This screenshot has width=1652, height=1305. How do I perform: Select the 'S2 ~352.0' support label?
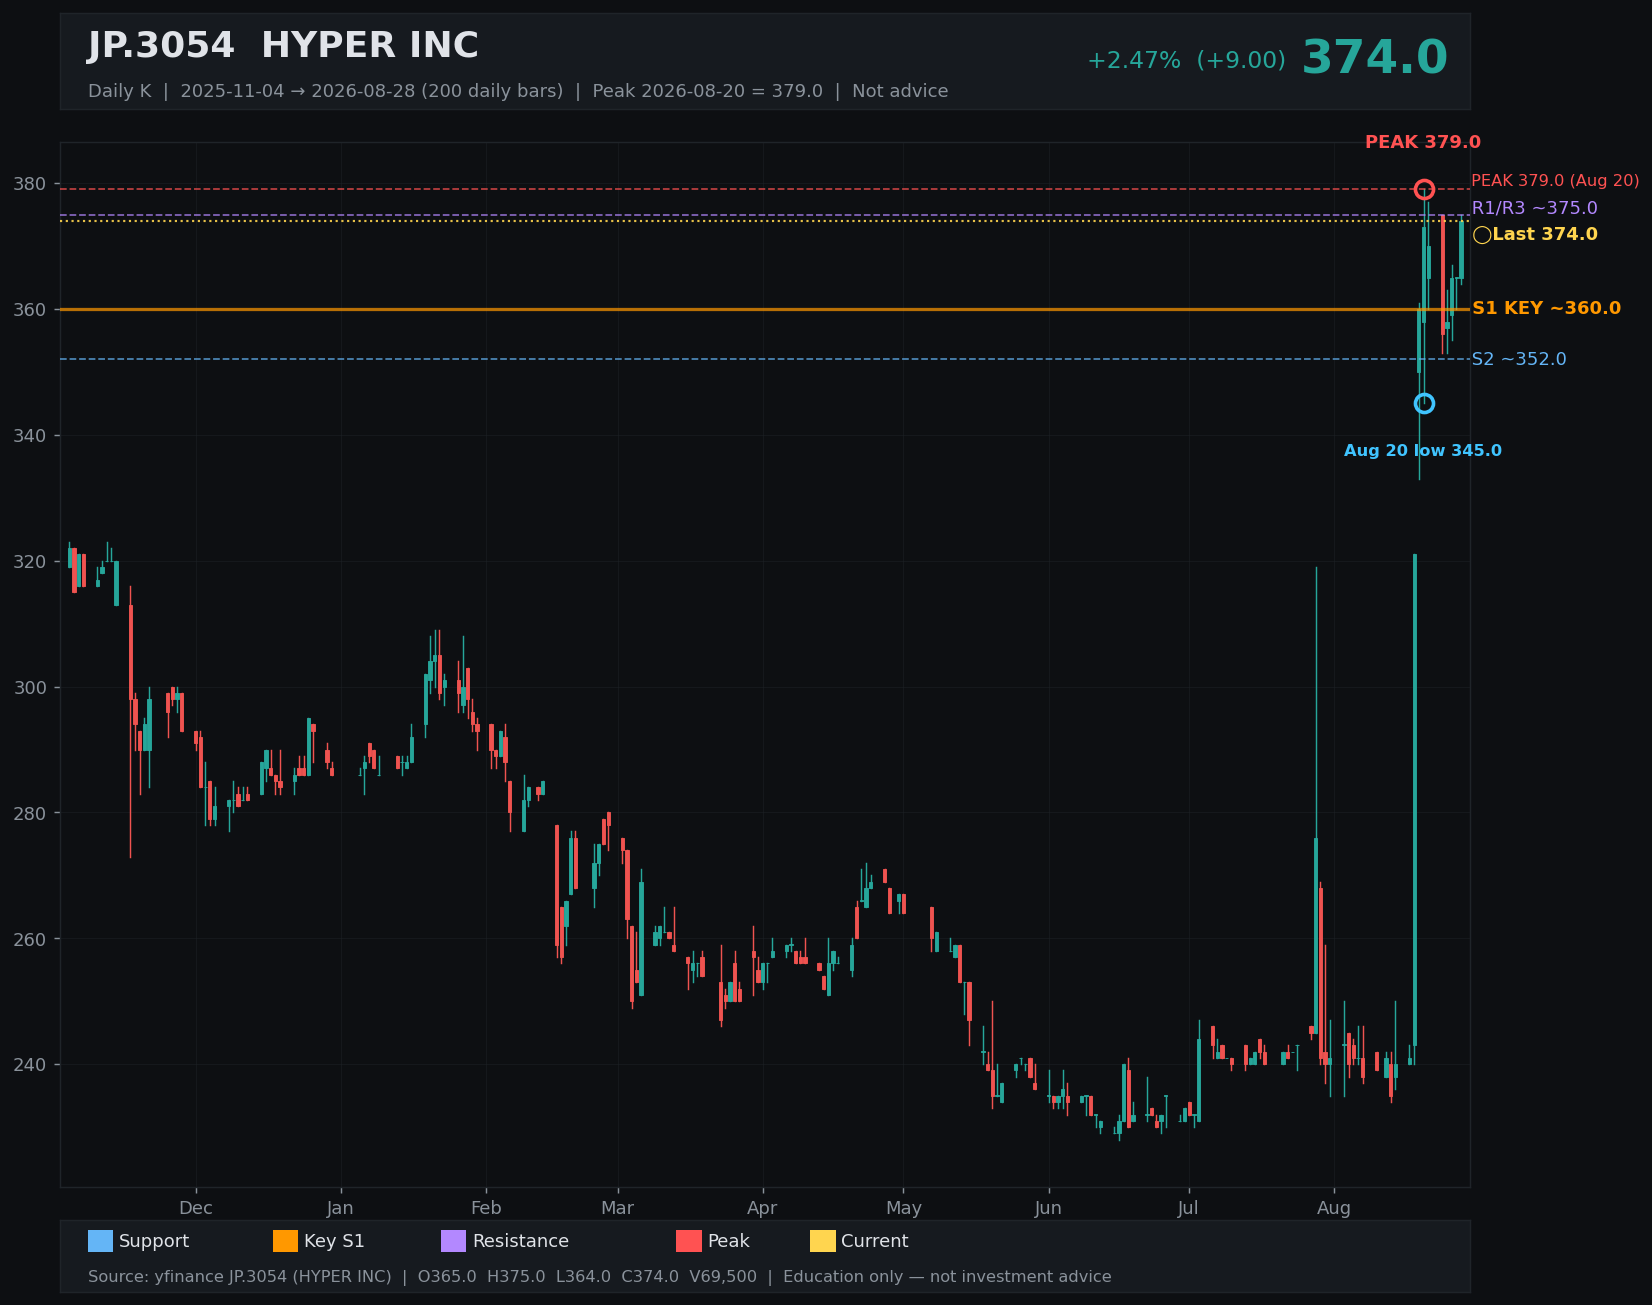(x=1519, y=359)
